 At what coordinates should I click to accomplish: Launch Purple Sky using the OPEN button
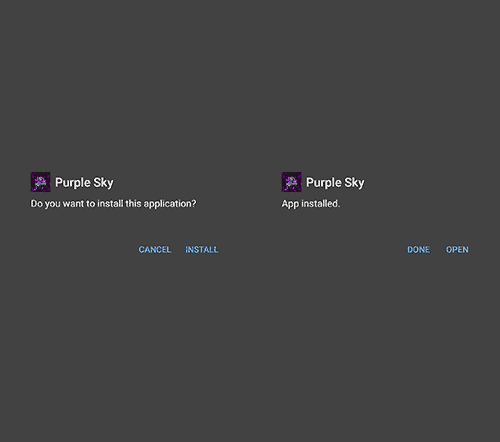tap(457, 250)
